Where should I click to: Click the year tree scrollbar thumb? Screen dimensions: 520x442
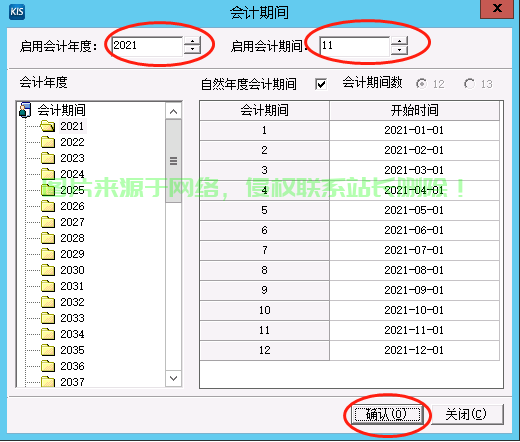[173, 161]
